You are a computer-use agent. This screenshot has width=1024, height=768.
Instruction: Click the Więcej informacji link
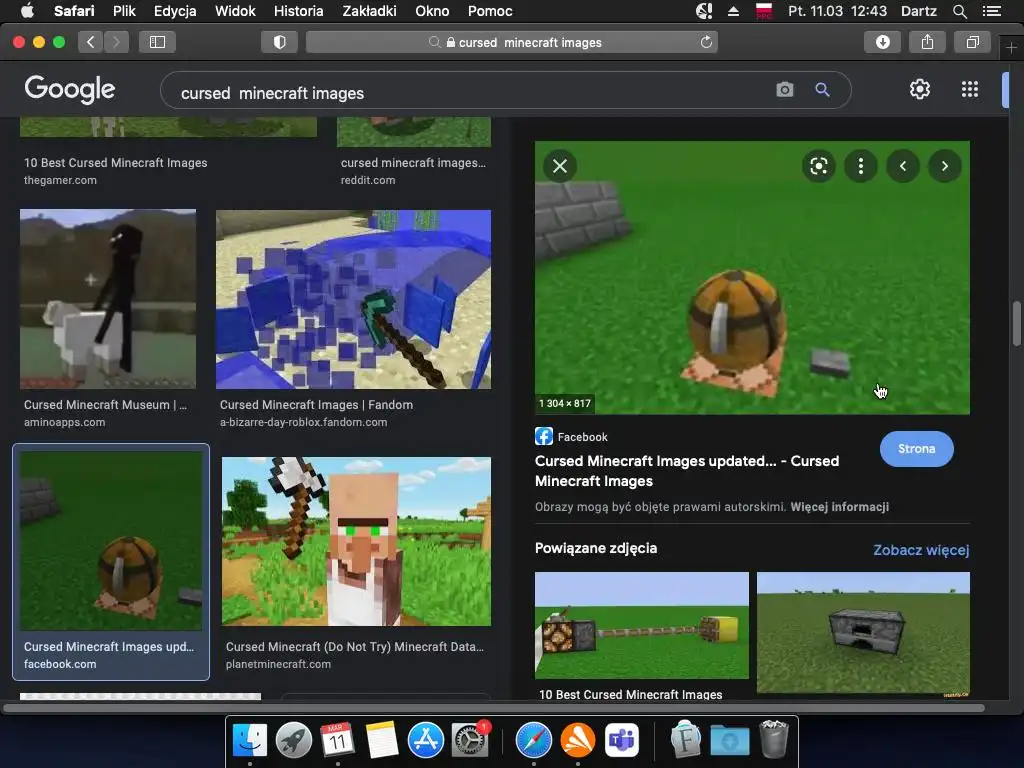(x=839, y=507)
